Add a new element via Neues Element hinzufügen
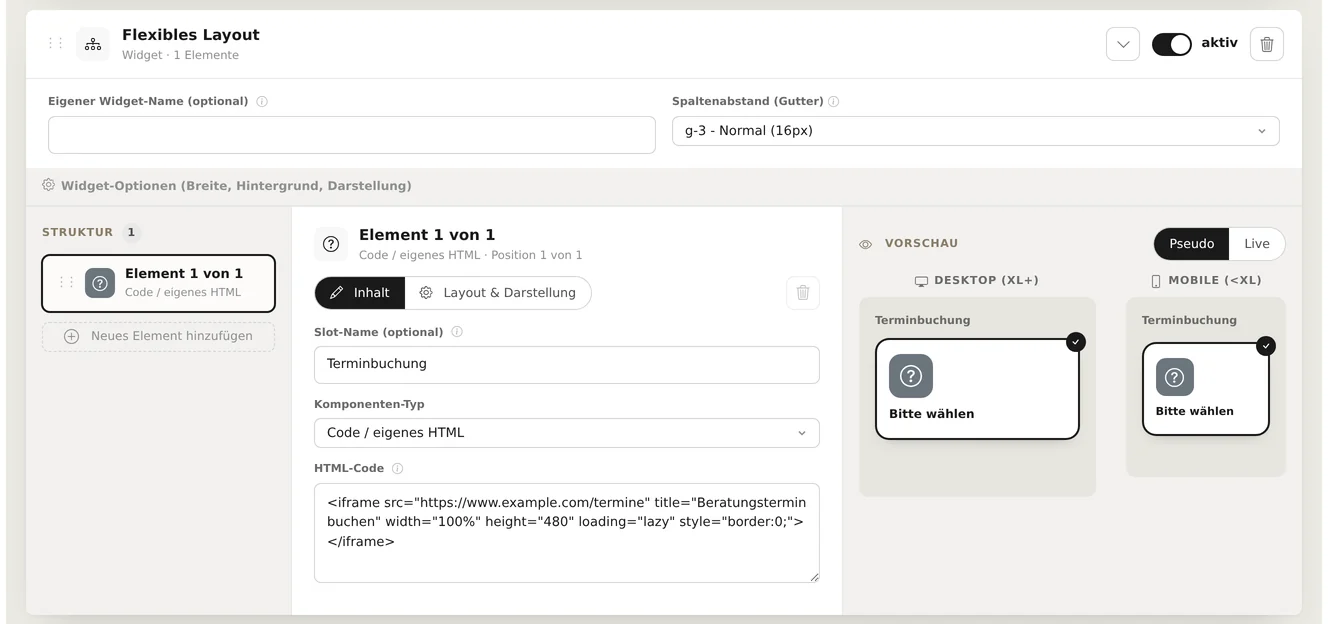The height and width of the screenshot is (624, 1328). (x=159, y=336)
